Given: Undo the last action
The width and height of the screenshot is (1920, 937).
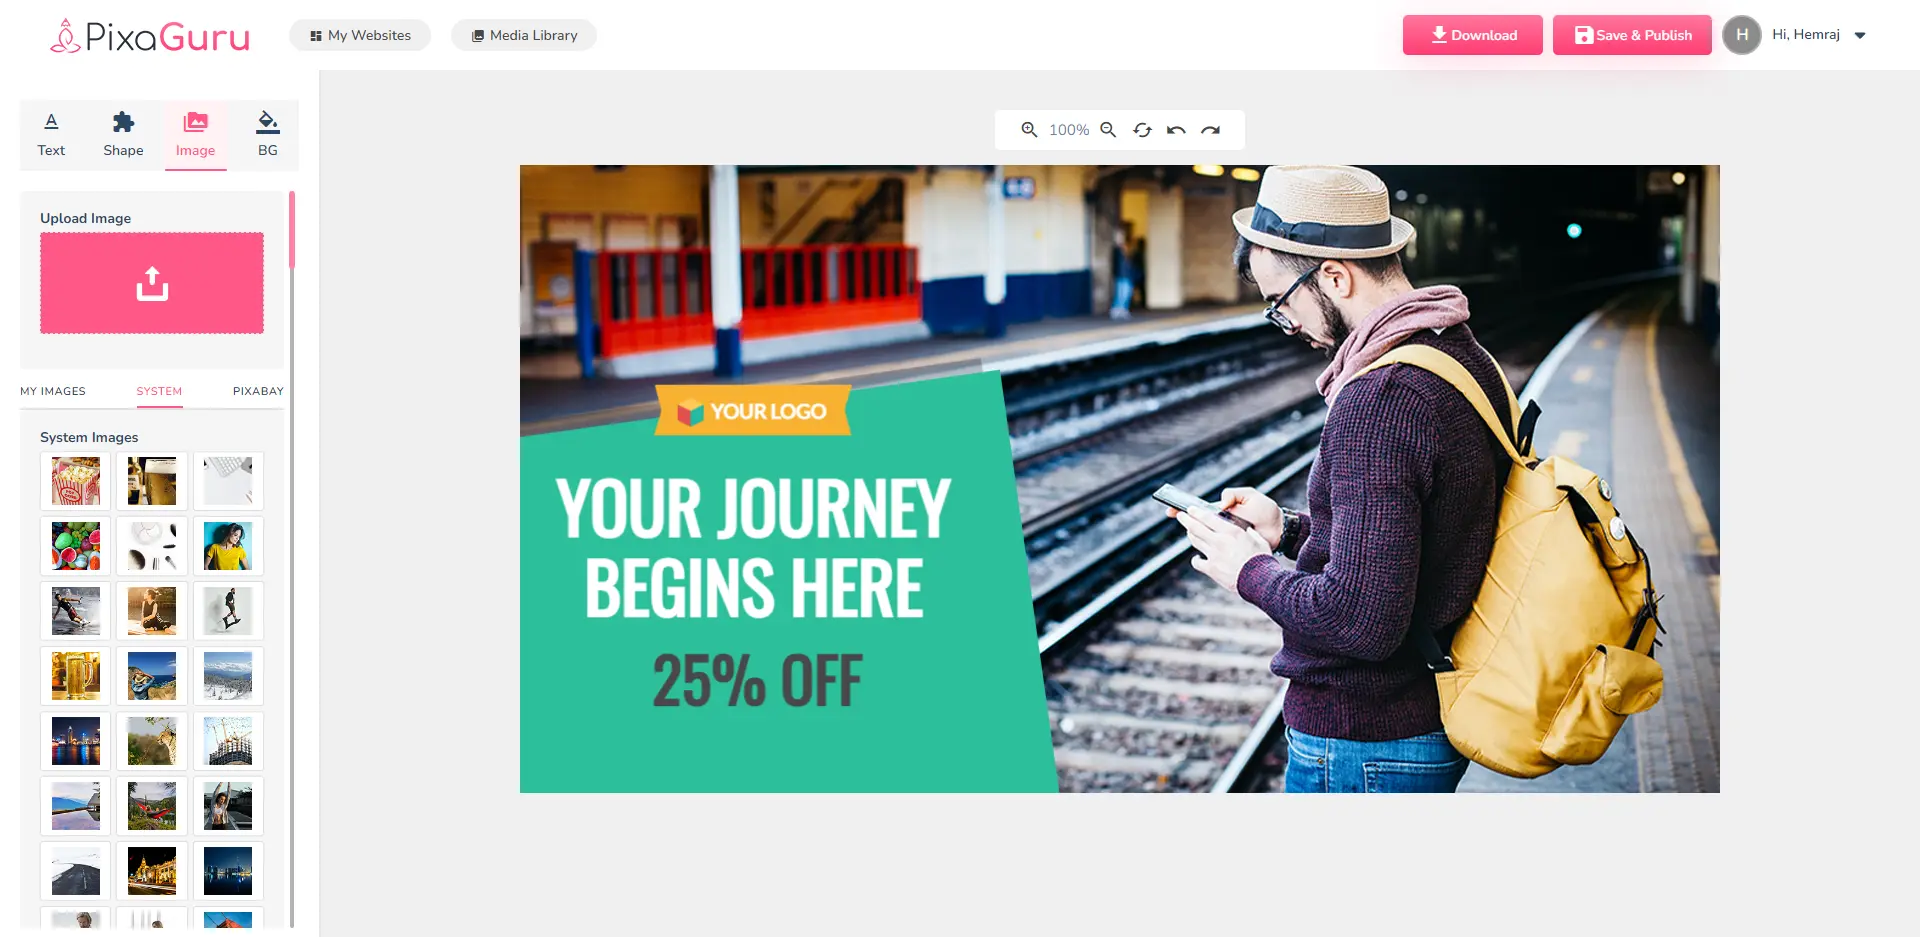Looking at the screenshot, I should pos(1176,130).
